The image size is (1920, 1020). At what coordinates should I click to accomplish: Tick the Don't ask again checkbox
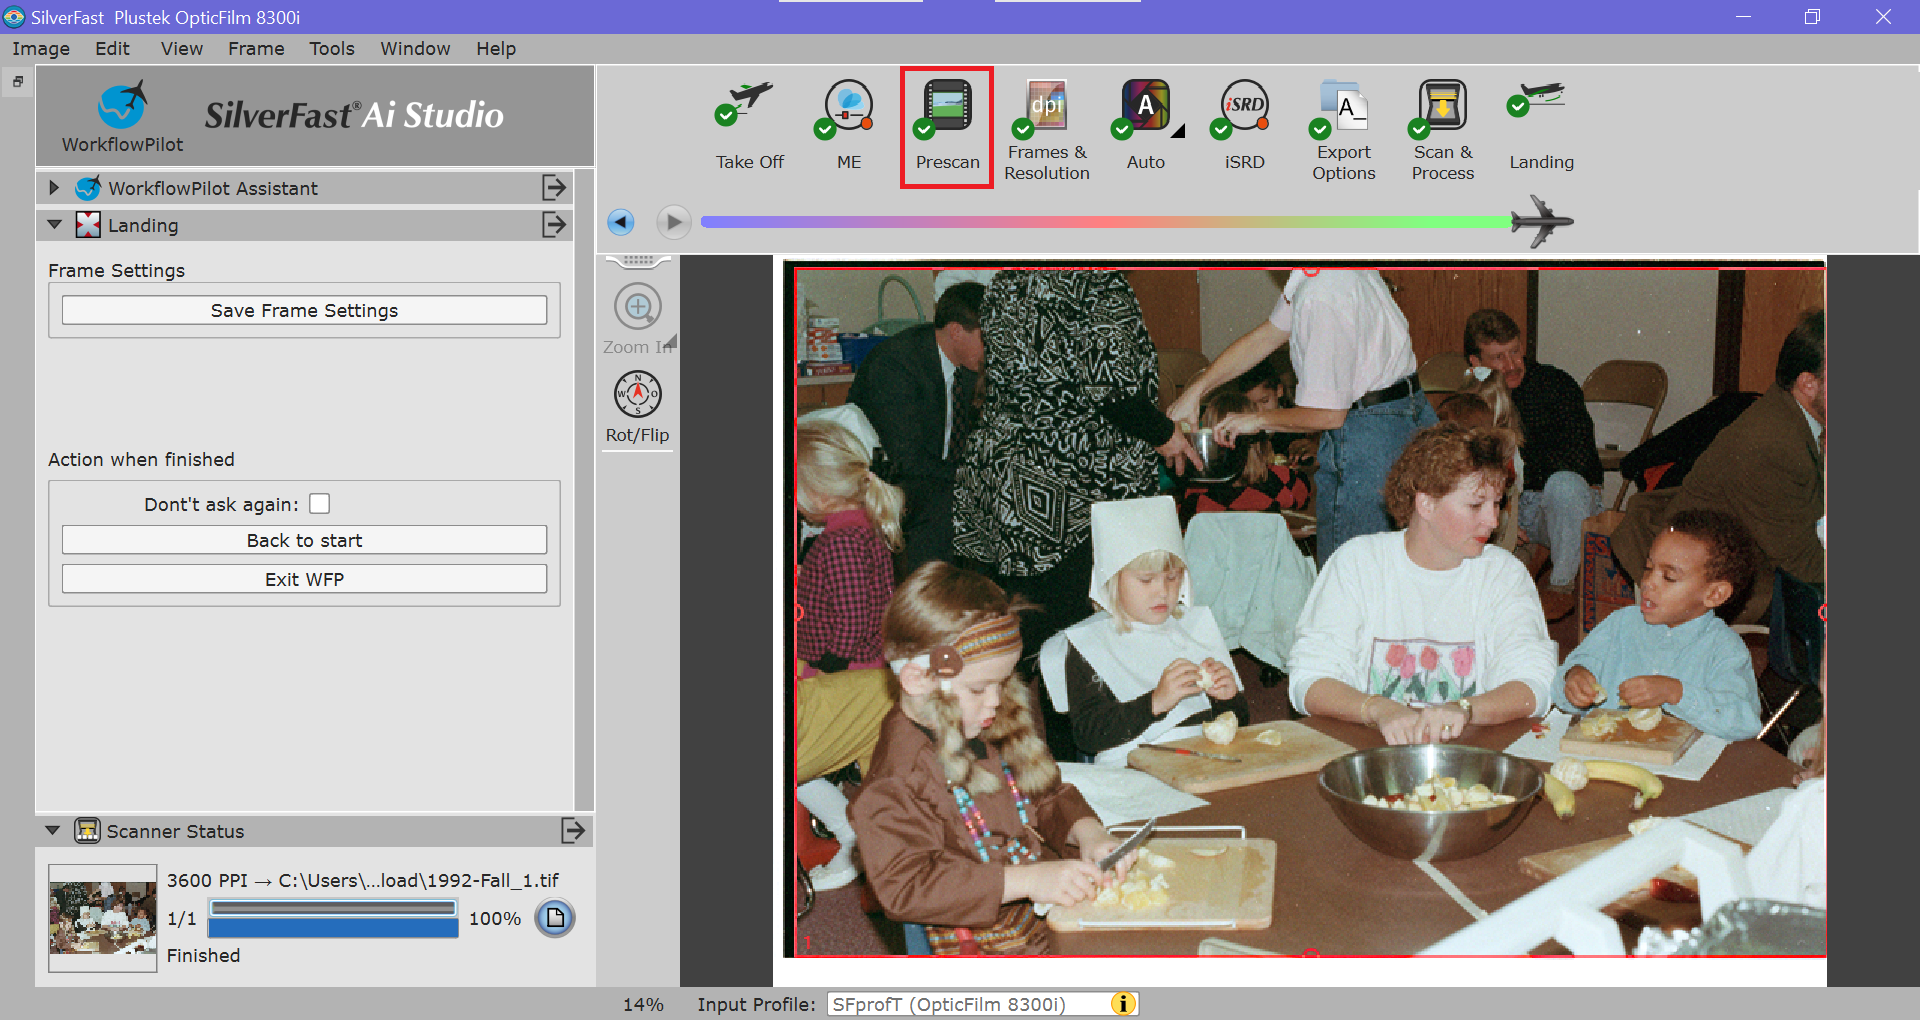(x=320, y=504)
